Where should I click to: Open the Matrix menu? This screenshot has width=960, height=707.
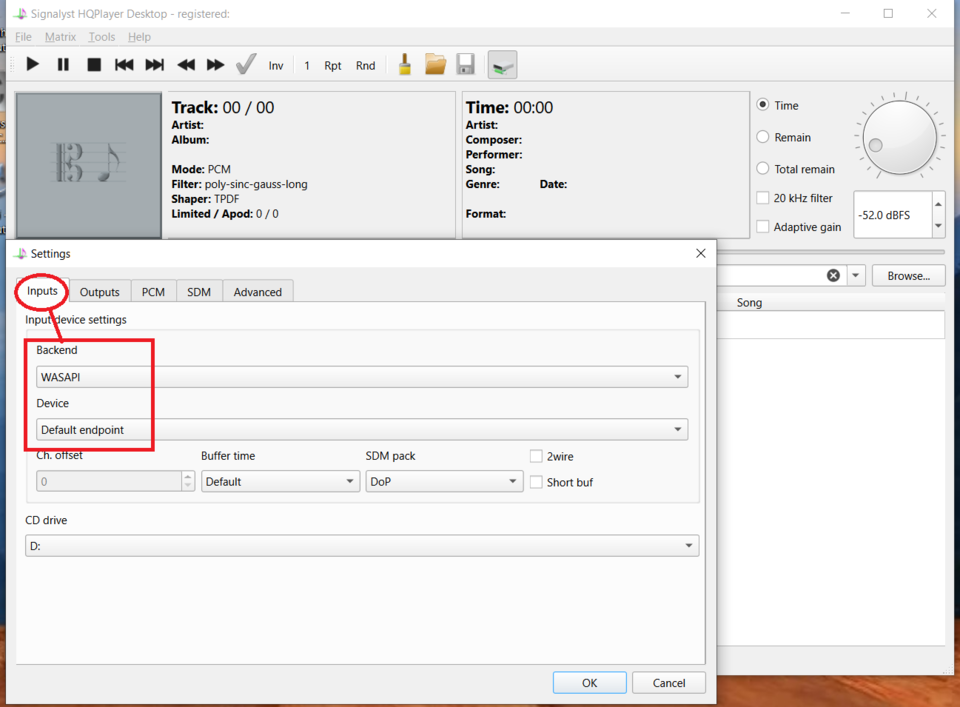[x=60, y=37]
